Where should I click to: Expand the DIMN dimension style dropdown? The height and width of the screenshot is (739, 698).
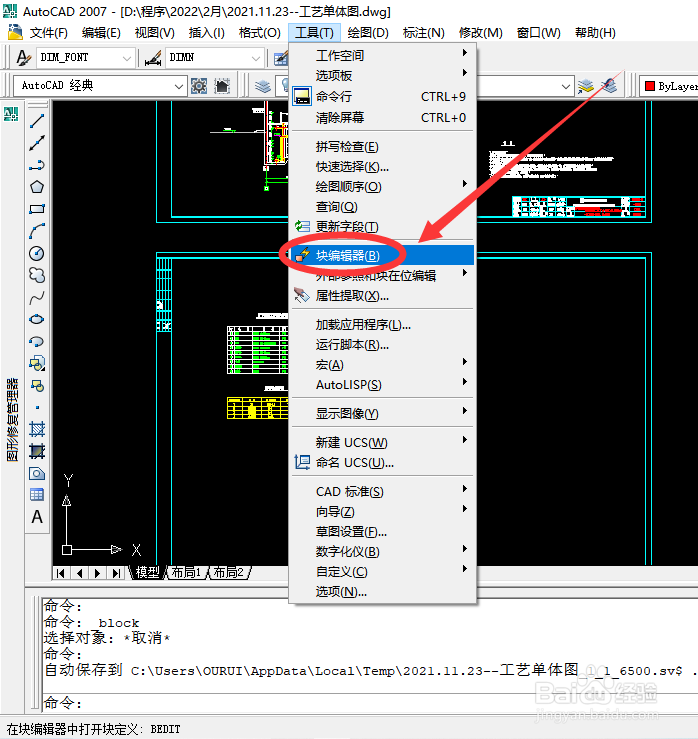(255, 58)
